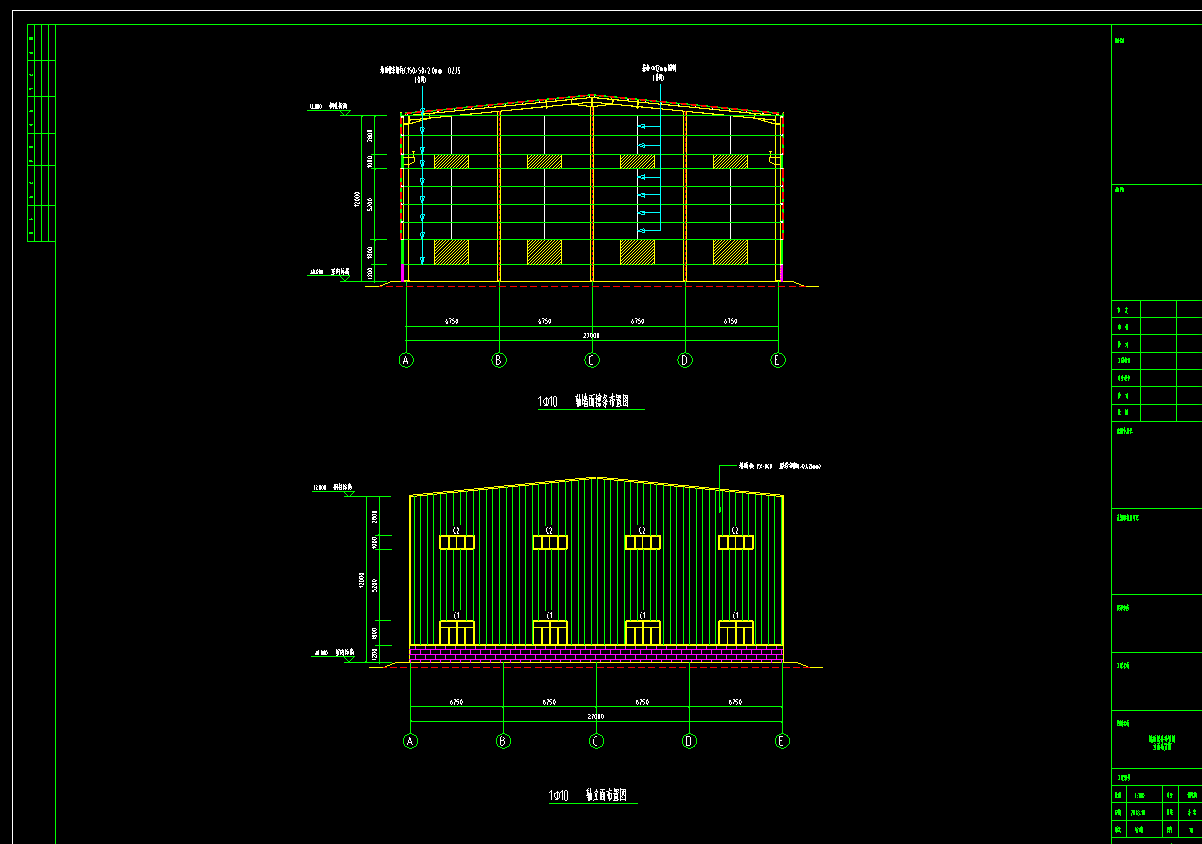Select the cyan purlin leader note above axis A
The width and height of the screenshot is (1202, 844).
point(420,74)
